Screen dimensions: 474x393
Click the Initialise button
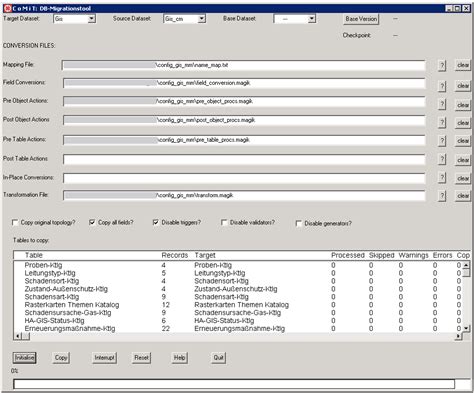[x=25, y=358]
